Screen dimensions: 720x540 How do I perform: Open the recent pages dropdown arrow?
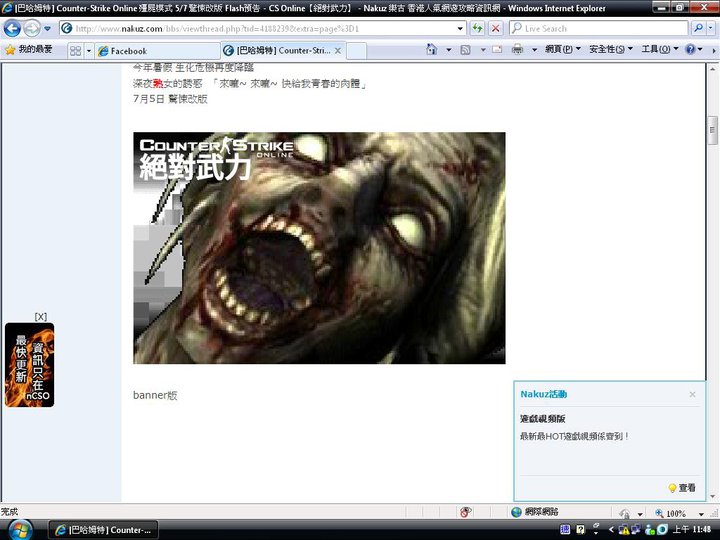47,28
